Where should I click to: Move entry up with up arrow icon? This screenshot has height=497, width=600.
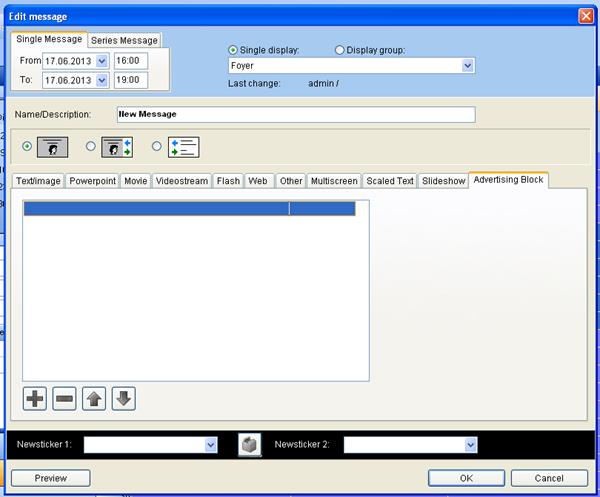94,399
